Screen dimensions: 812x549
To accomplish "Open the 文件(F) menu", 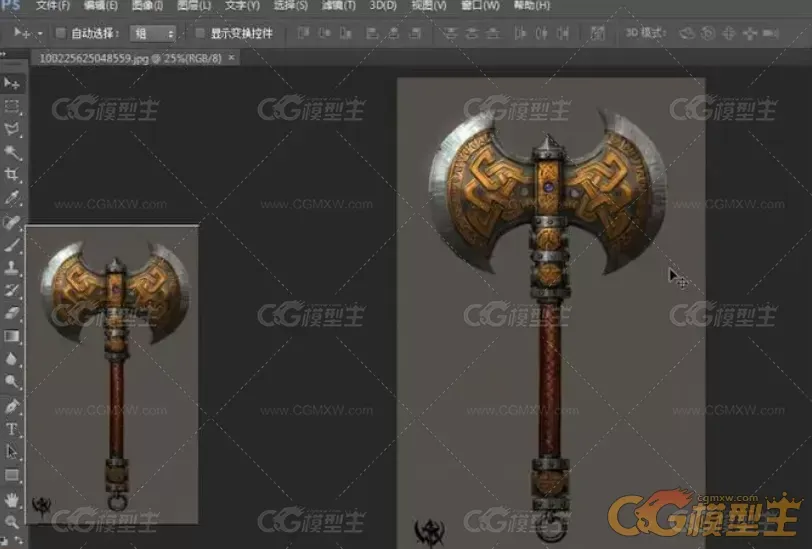I will pos(53,6).
